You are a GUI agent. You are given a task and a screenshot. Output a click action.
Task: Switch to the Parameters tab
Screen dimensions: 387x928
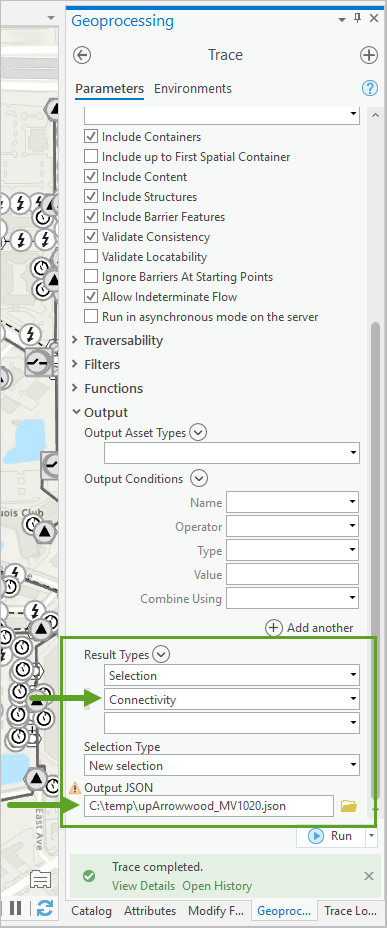[x=109, y=89]
